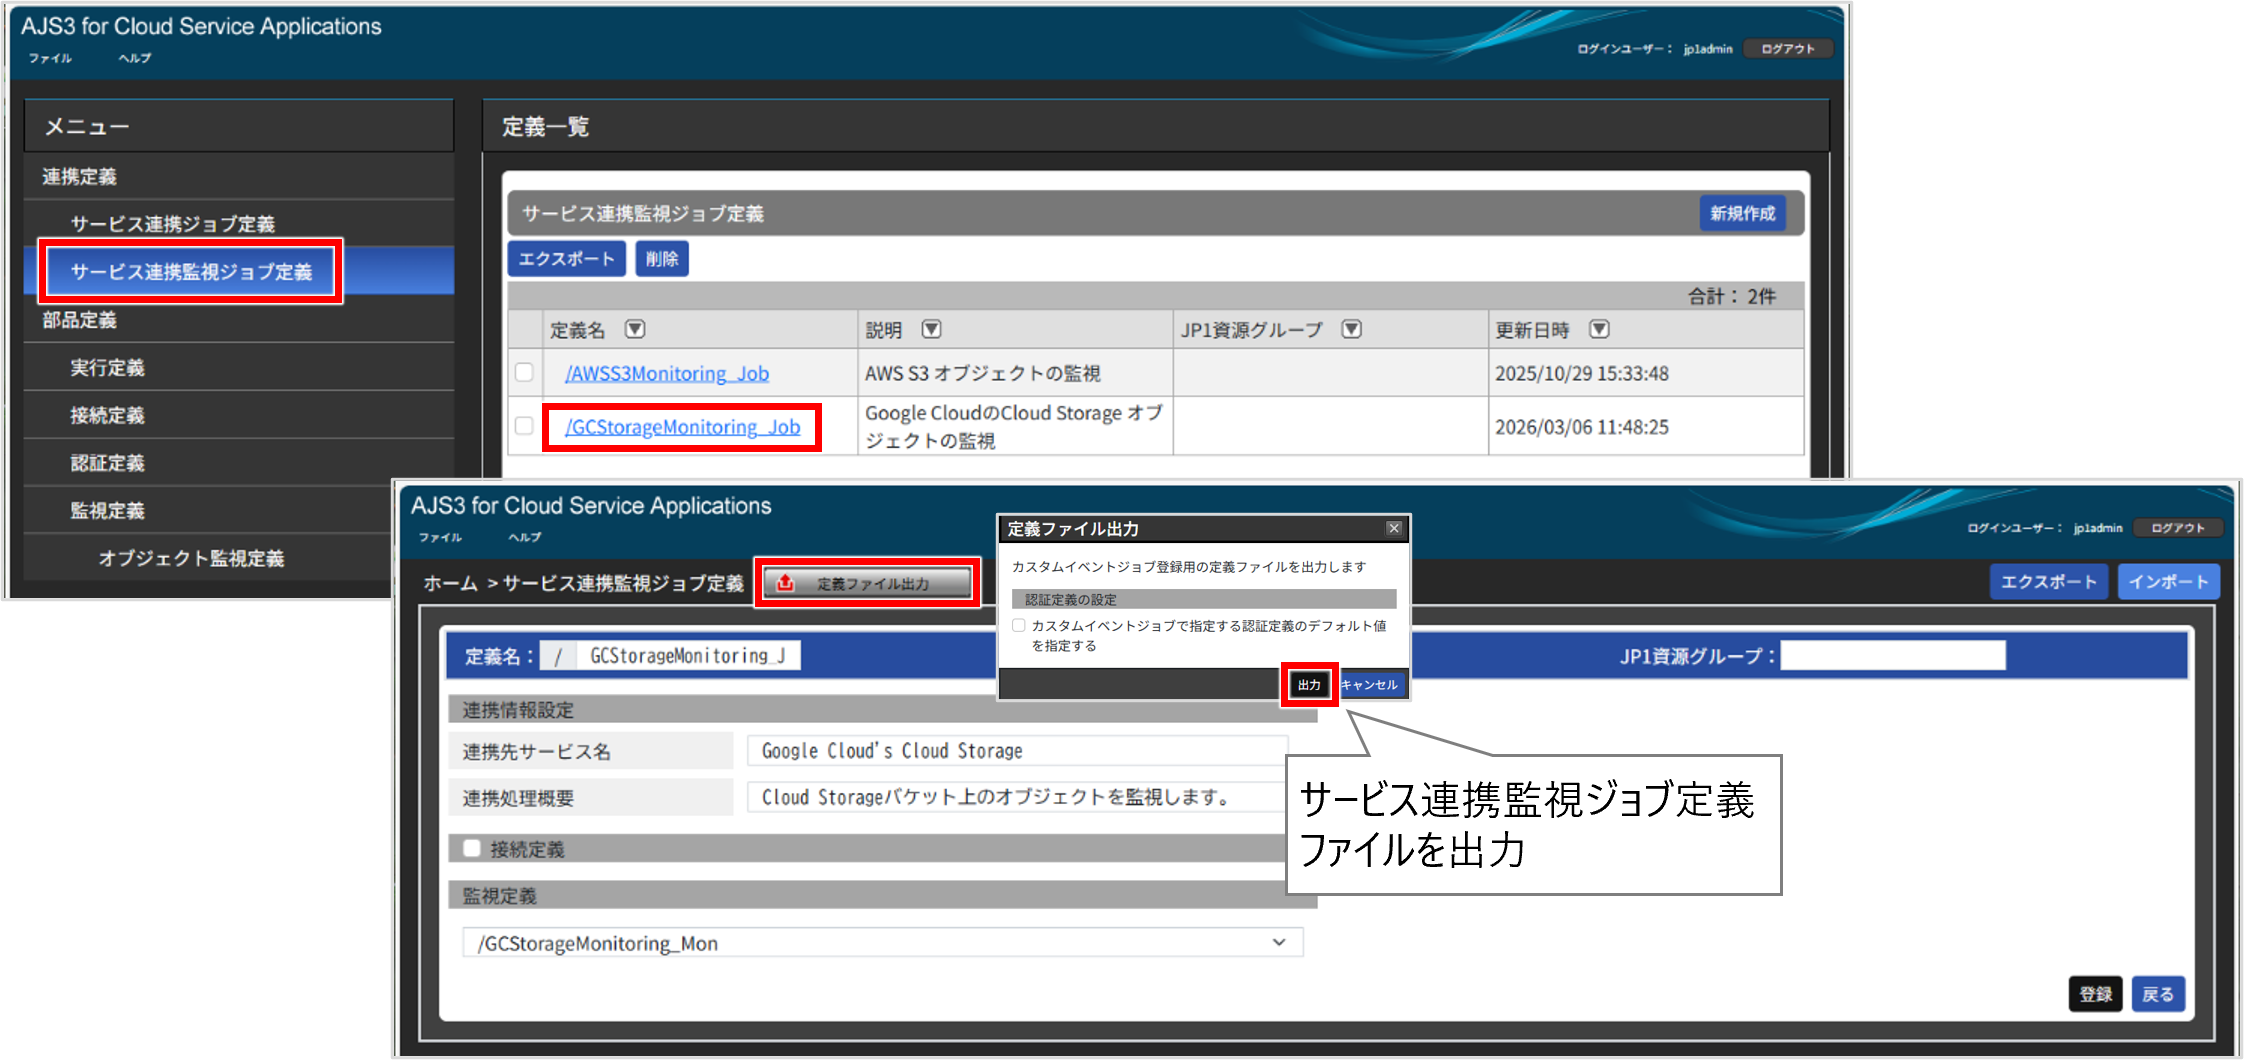Select 接続定義 in the side menu
The image size is (2244, 1060).
238,415
